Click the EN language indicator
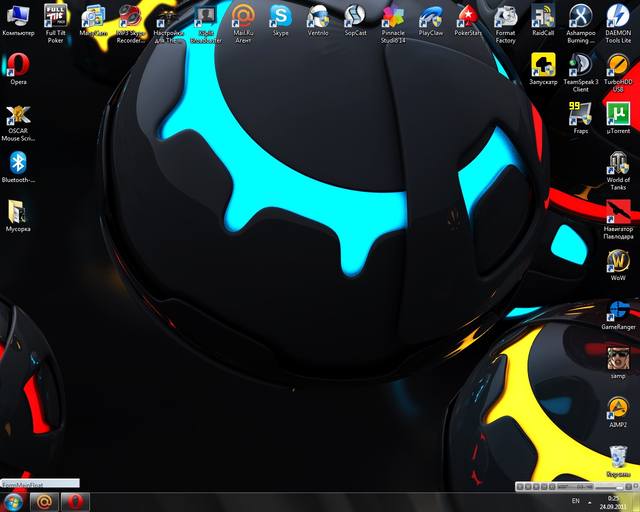This screenshot has height=512, width=640. 574,500
